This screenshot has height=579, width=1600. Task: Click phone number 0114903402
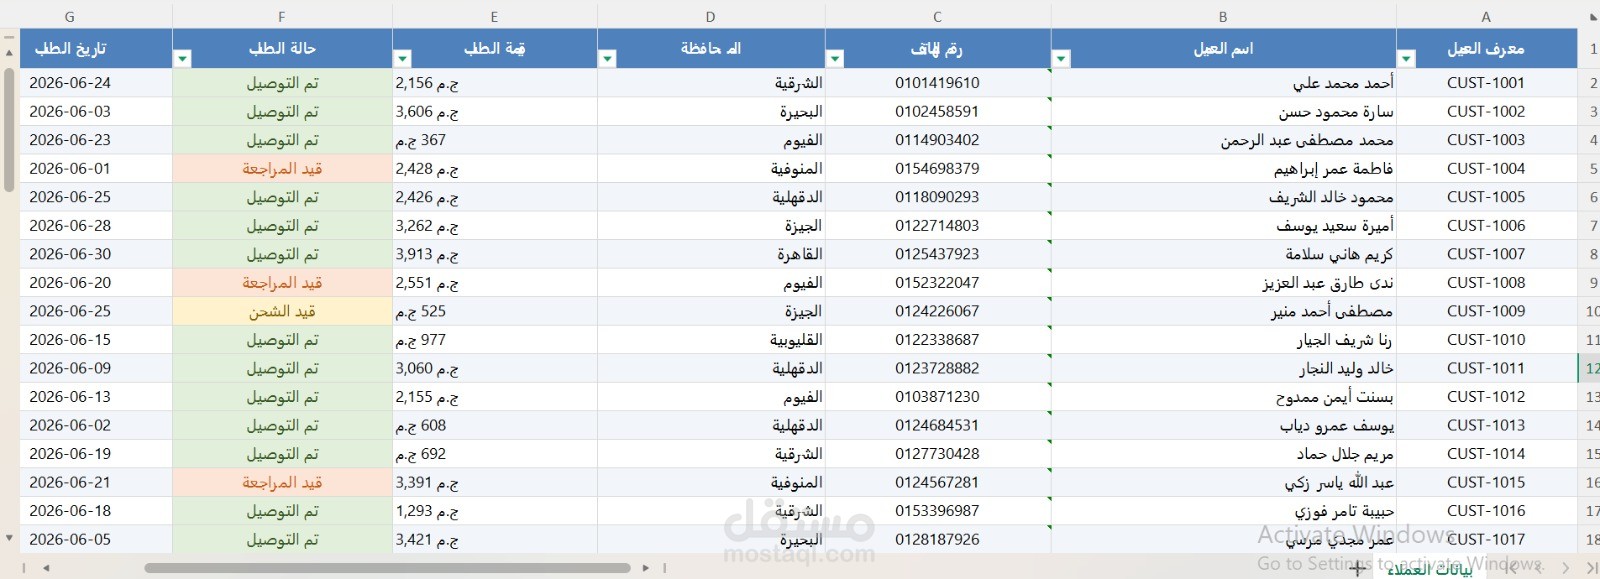pos(937,140)
